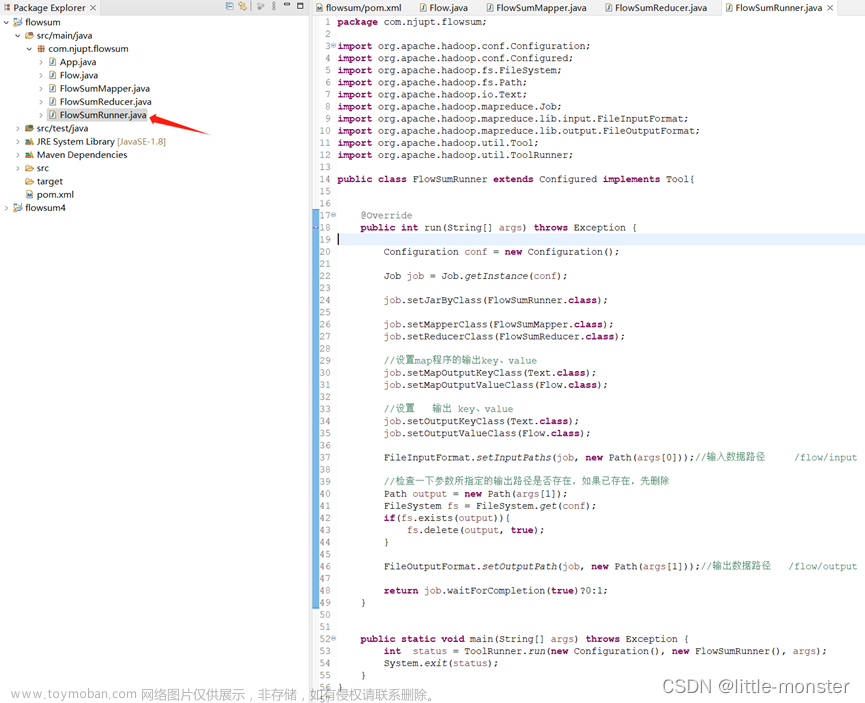Expand the FlowSumRunner.java tree node
This screenshot has height=703, width=865.
click(x=41, y=115)
